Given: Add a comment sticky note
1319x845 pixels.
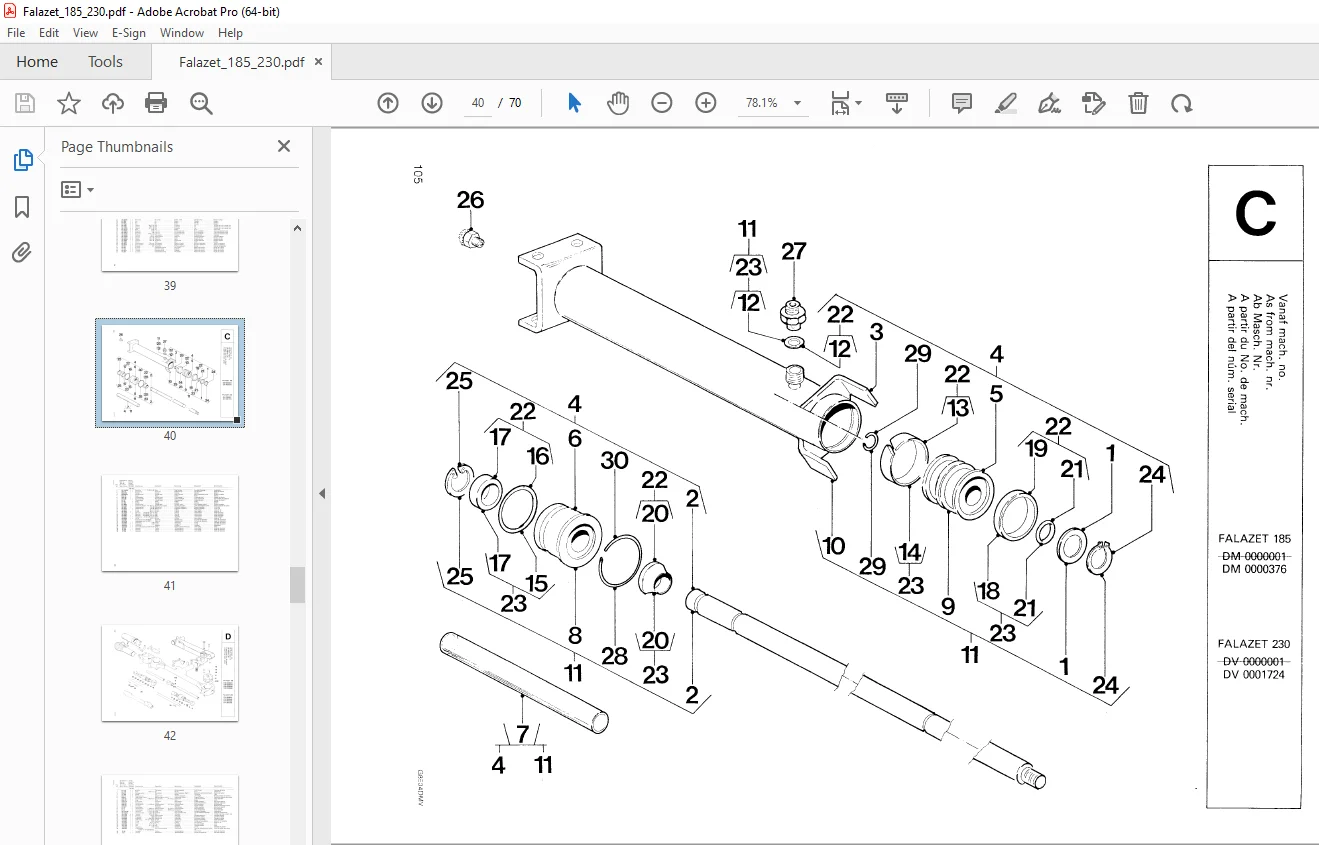Looking at the screenshot, I should [x=962, y=103].
